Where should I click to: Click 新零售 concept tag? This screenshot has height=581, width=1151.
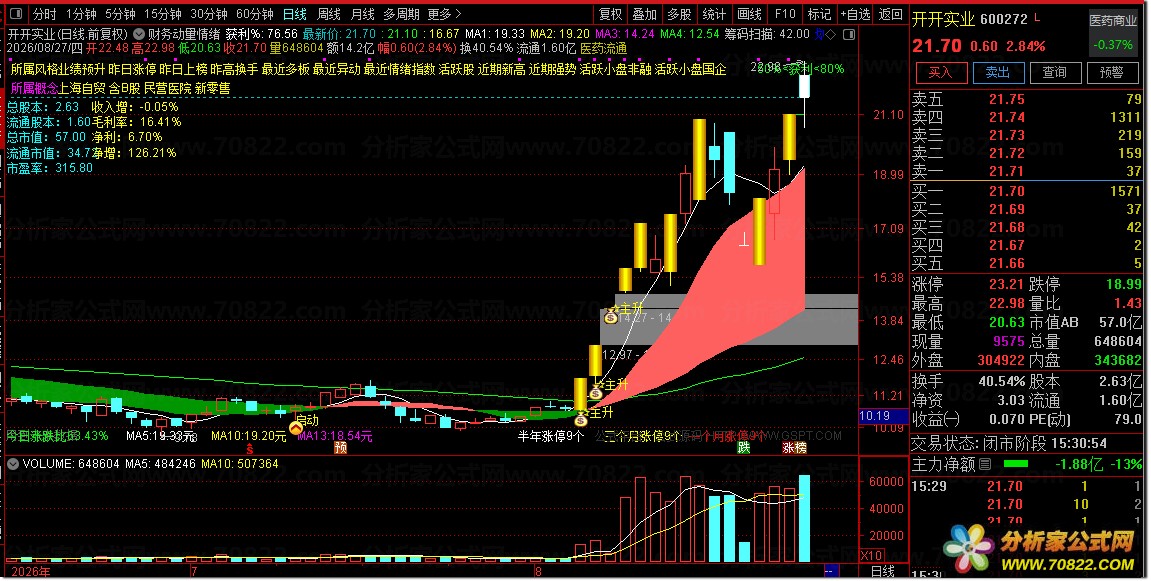(213, 88)
